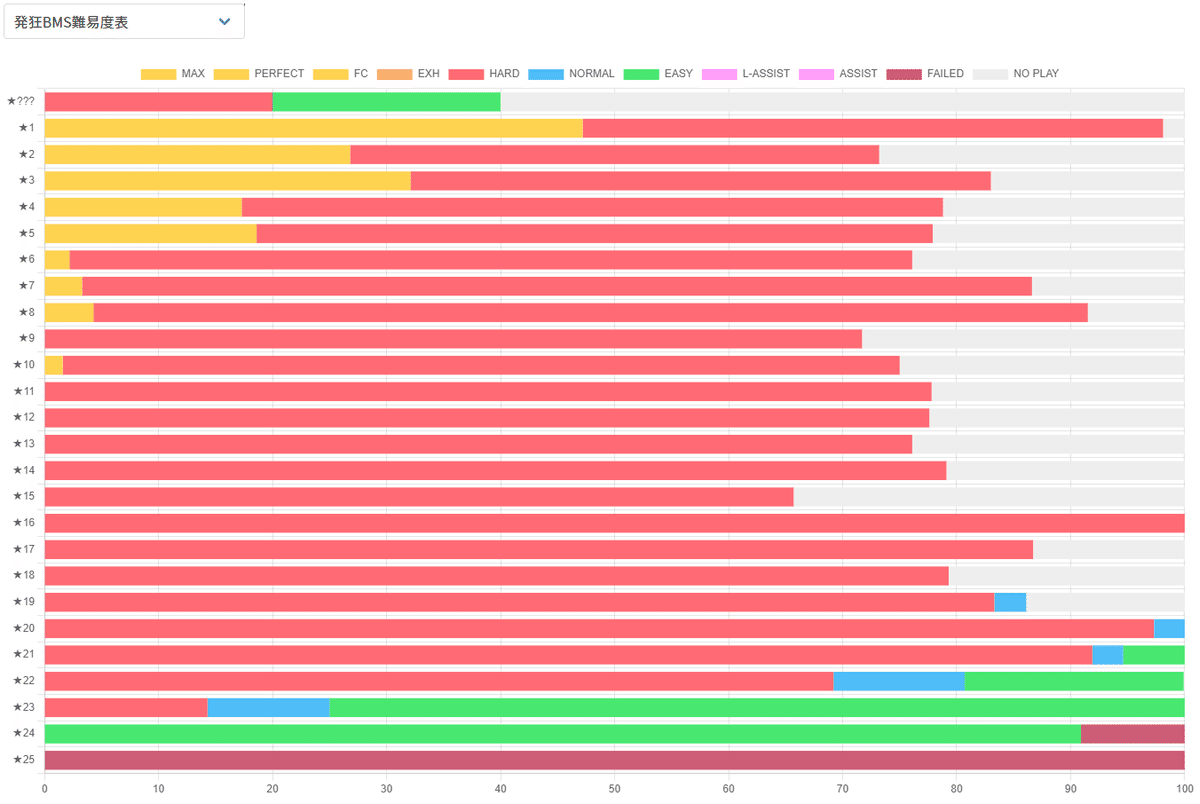
Task: Click the ★1 row yellow FC segment
Action: [x=314, y=128]
